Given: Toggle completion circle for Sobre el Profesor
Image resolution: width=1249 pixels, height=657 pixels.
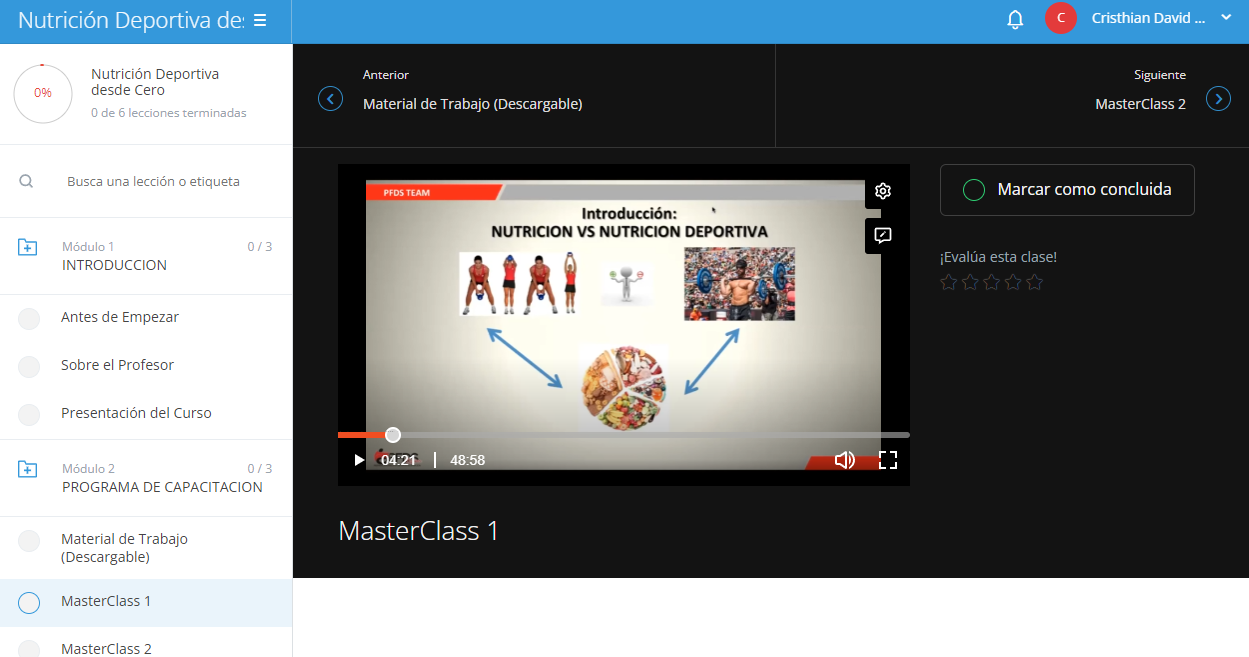Looking at the screenshot, I should click(x=29, y=366).
